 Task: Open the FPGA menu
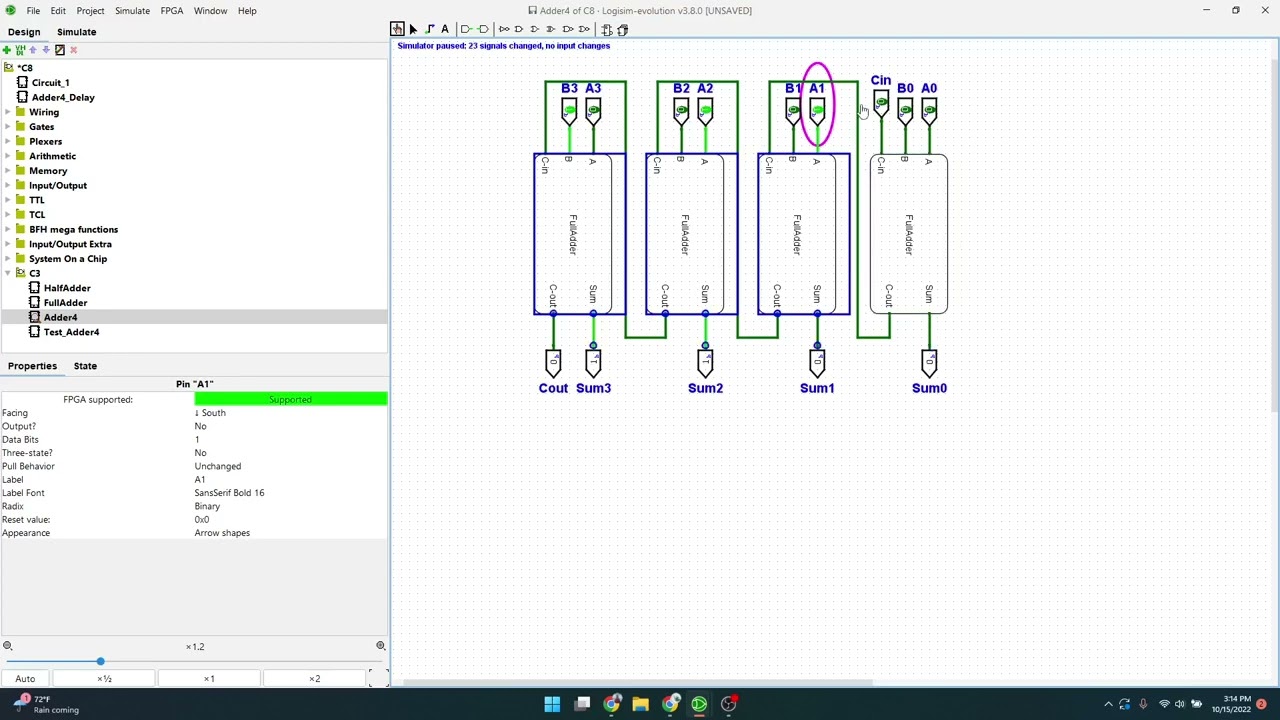coord(172,10)
